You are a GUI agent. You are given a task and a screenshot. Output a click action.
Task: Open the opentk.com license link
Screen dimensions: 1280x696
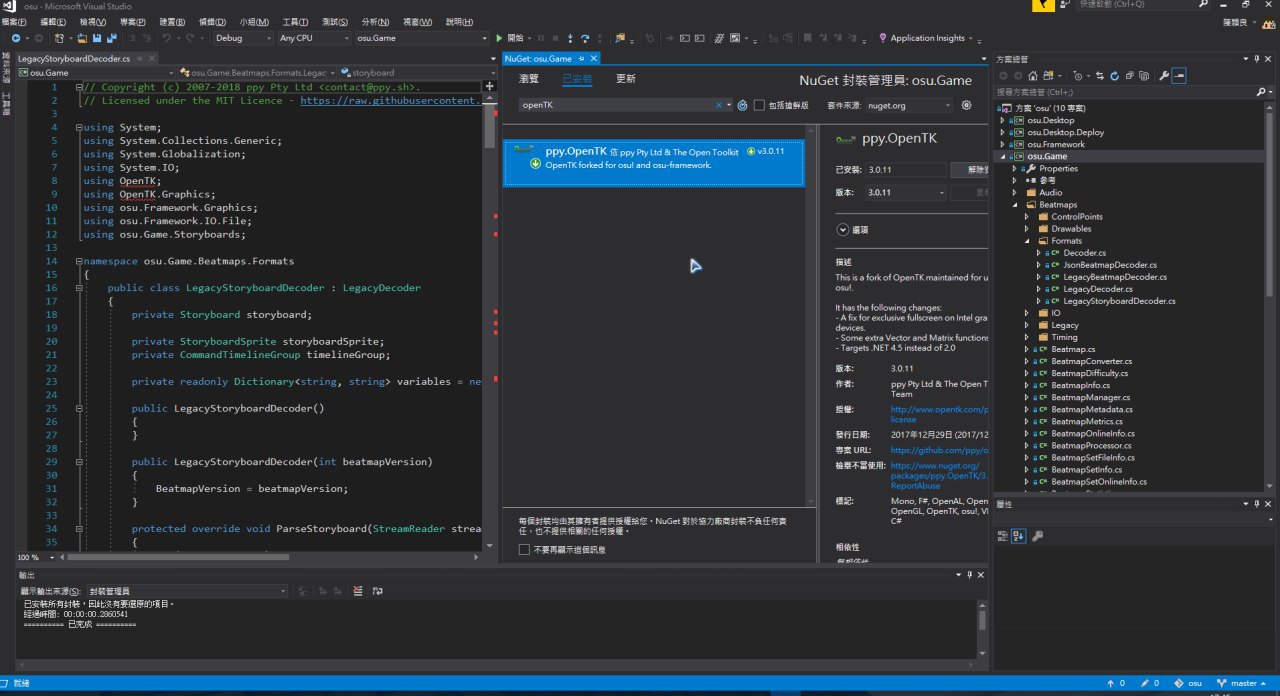pyautogui.click(x=938, y=414)
